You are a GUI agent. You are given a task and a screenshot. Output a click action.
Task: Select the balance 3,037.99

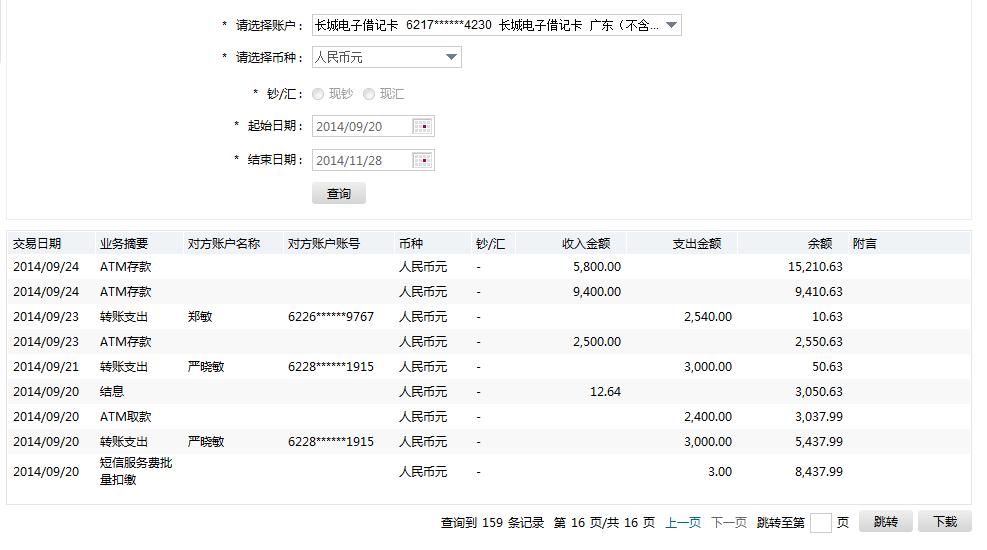818,417
